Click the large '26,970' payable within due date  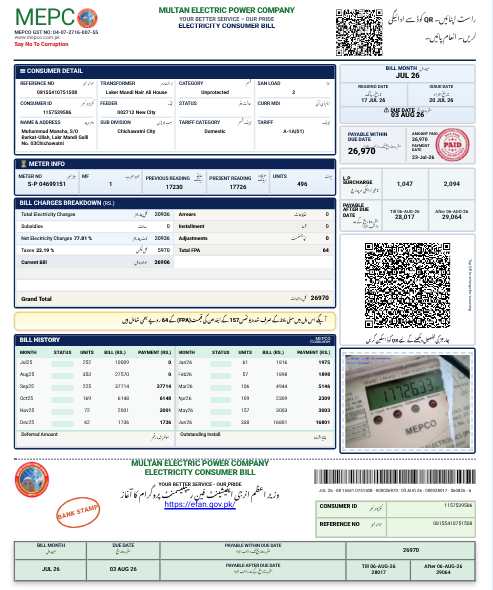point(361,151)
